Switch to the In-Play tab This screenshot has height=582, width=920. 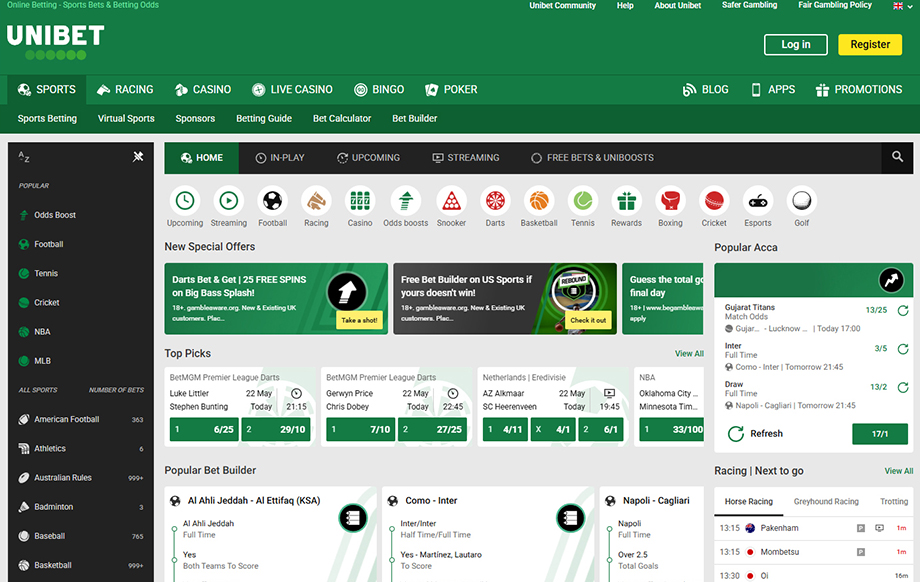coord(280,158)
